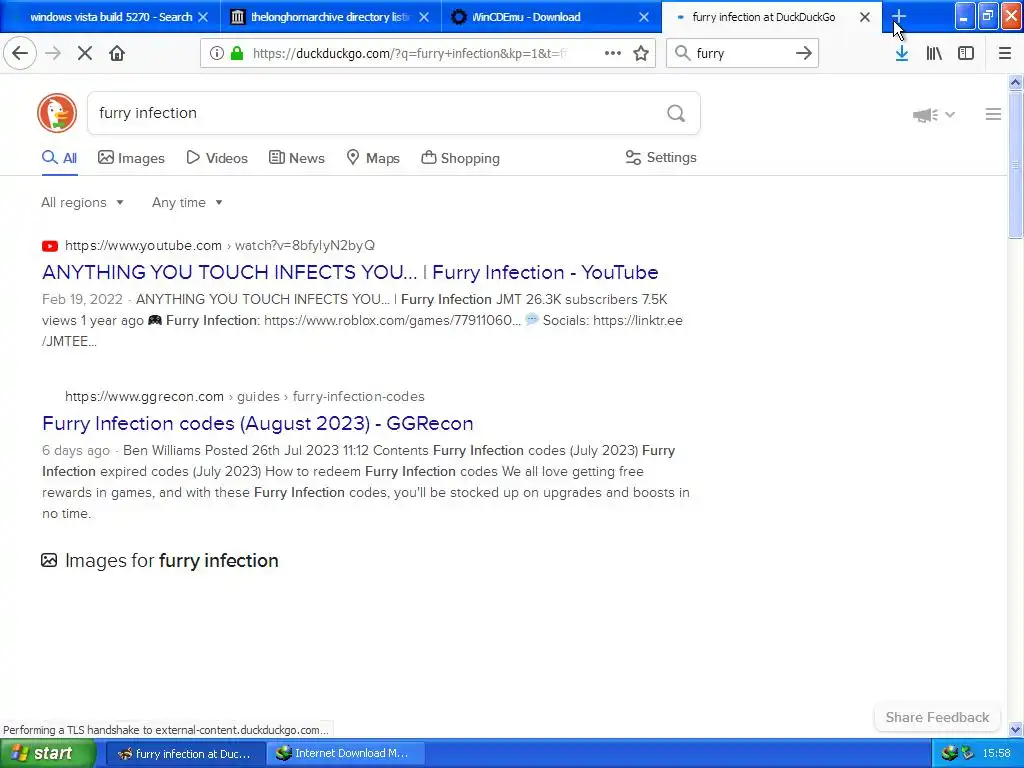
Task: Select the Videos search tab
Action: point(217,158)
